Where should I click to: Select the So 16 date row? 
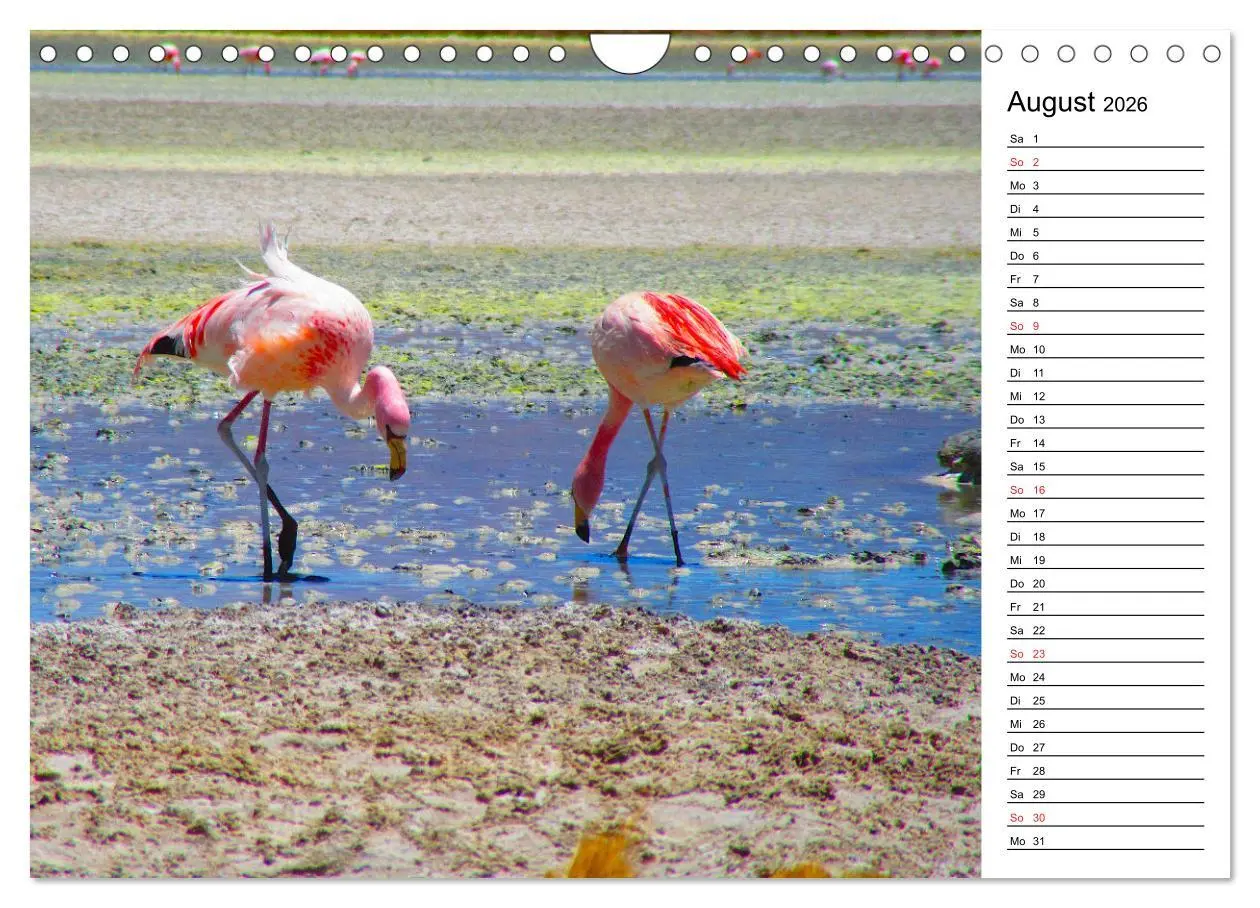tap(1105, 490)
